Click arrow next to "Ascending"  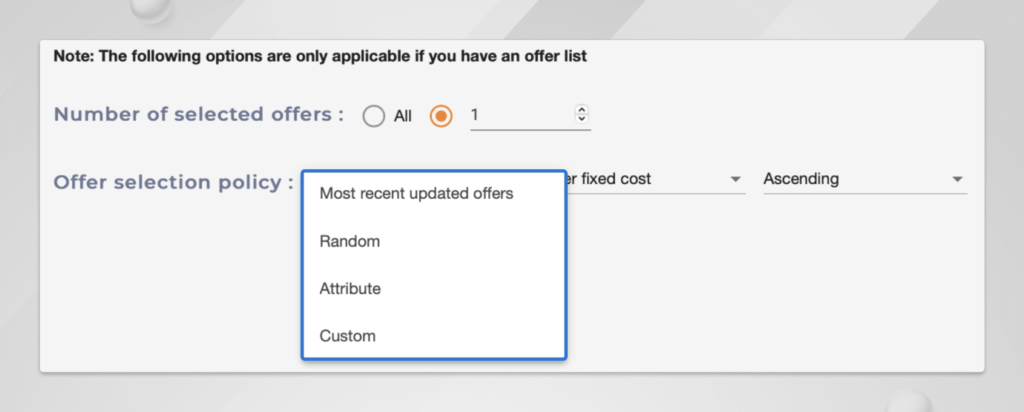point(957,180)
